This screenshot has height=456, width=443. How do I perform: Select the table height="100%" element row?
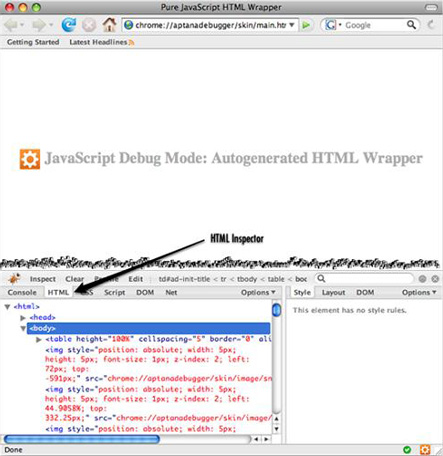[x=158, y=339]
